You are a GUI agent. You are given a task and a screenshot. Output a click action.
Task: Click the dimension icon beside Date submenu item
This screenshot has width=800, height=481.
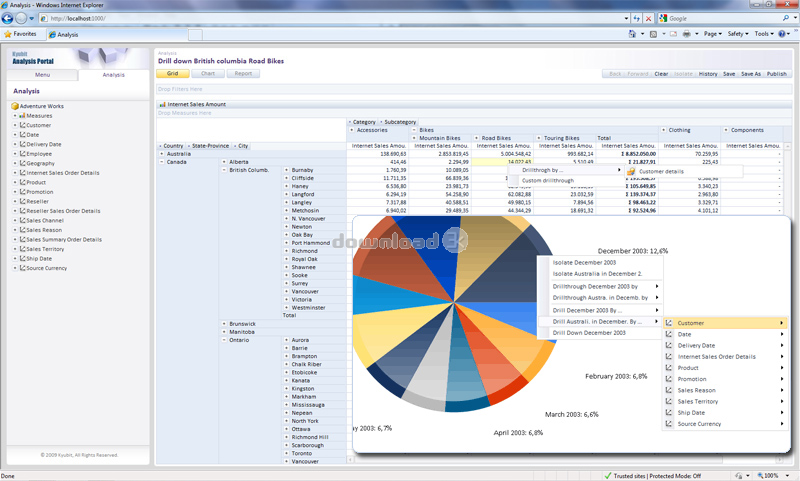coord(669,334)
